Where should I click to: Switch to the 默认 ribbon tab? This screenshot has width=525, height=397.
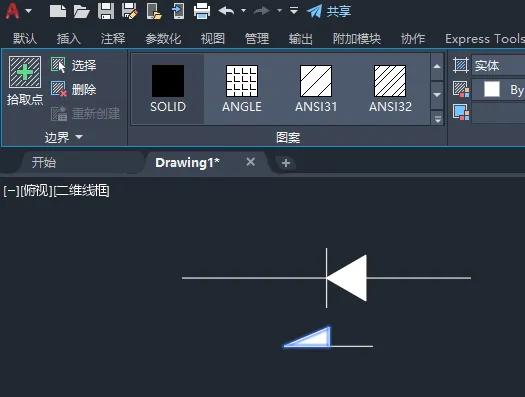coord(25,39)
